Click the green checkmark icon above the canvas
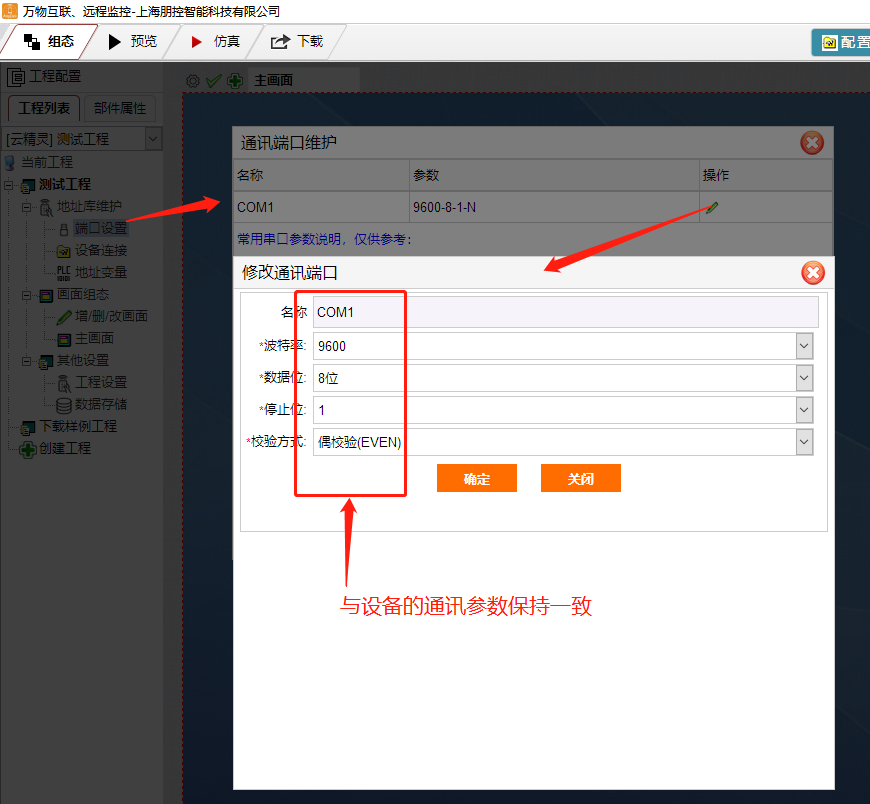Viewport: 870px width, 804px height. [213, 80]
